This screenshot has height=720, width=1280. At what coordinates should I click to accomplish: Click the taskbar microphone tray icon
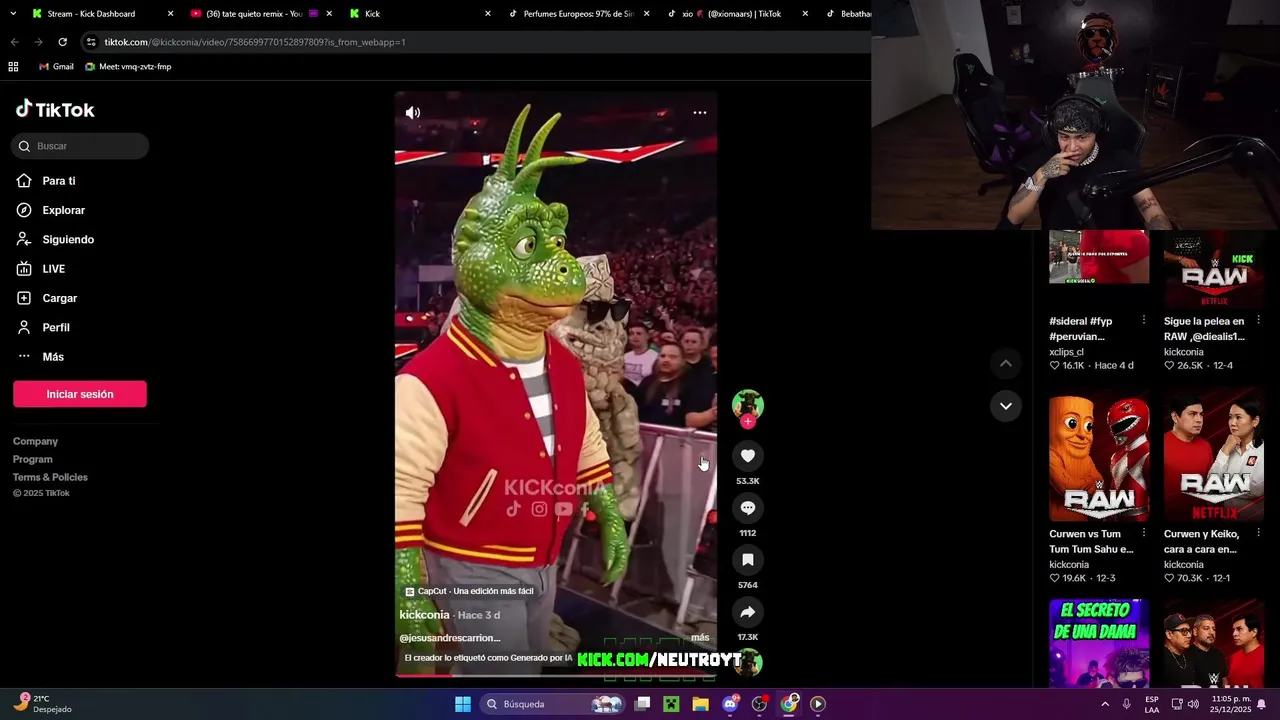coord(1127,704)
